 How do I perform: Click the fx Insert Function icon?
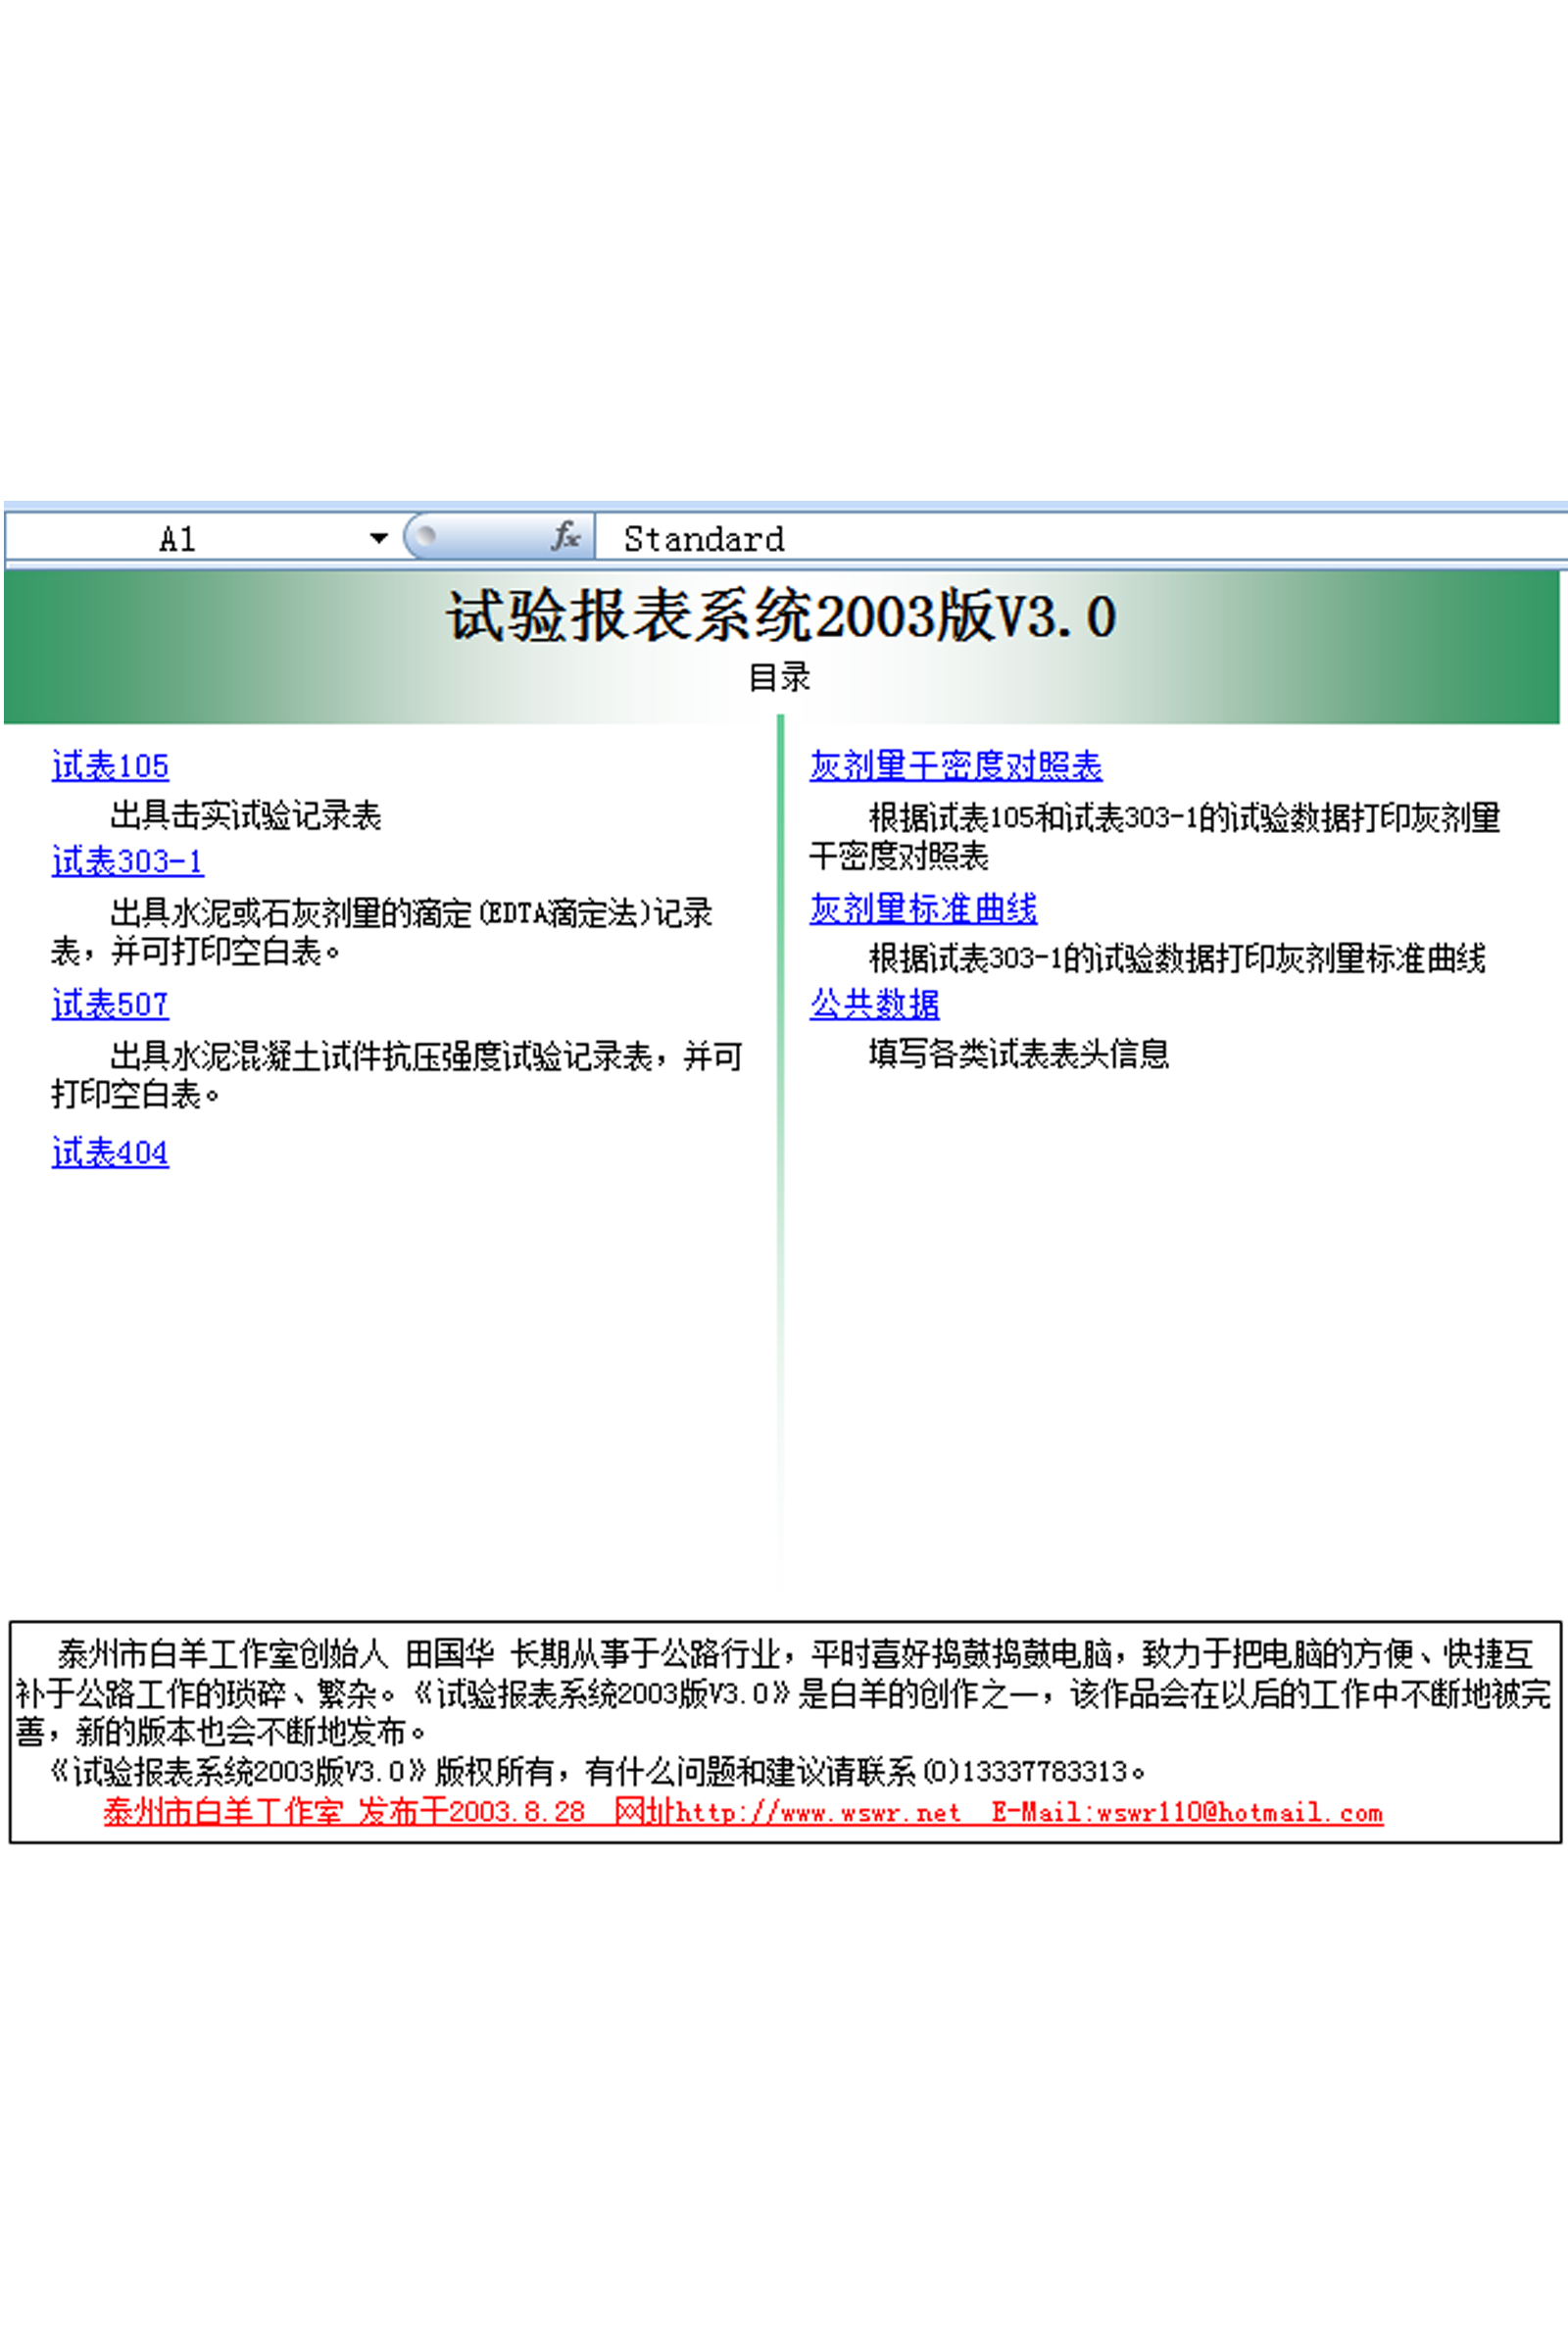coord(565,537)
